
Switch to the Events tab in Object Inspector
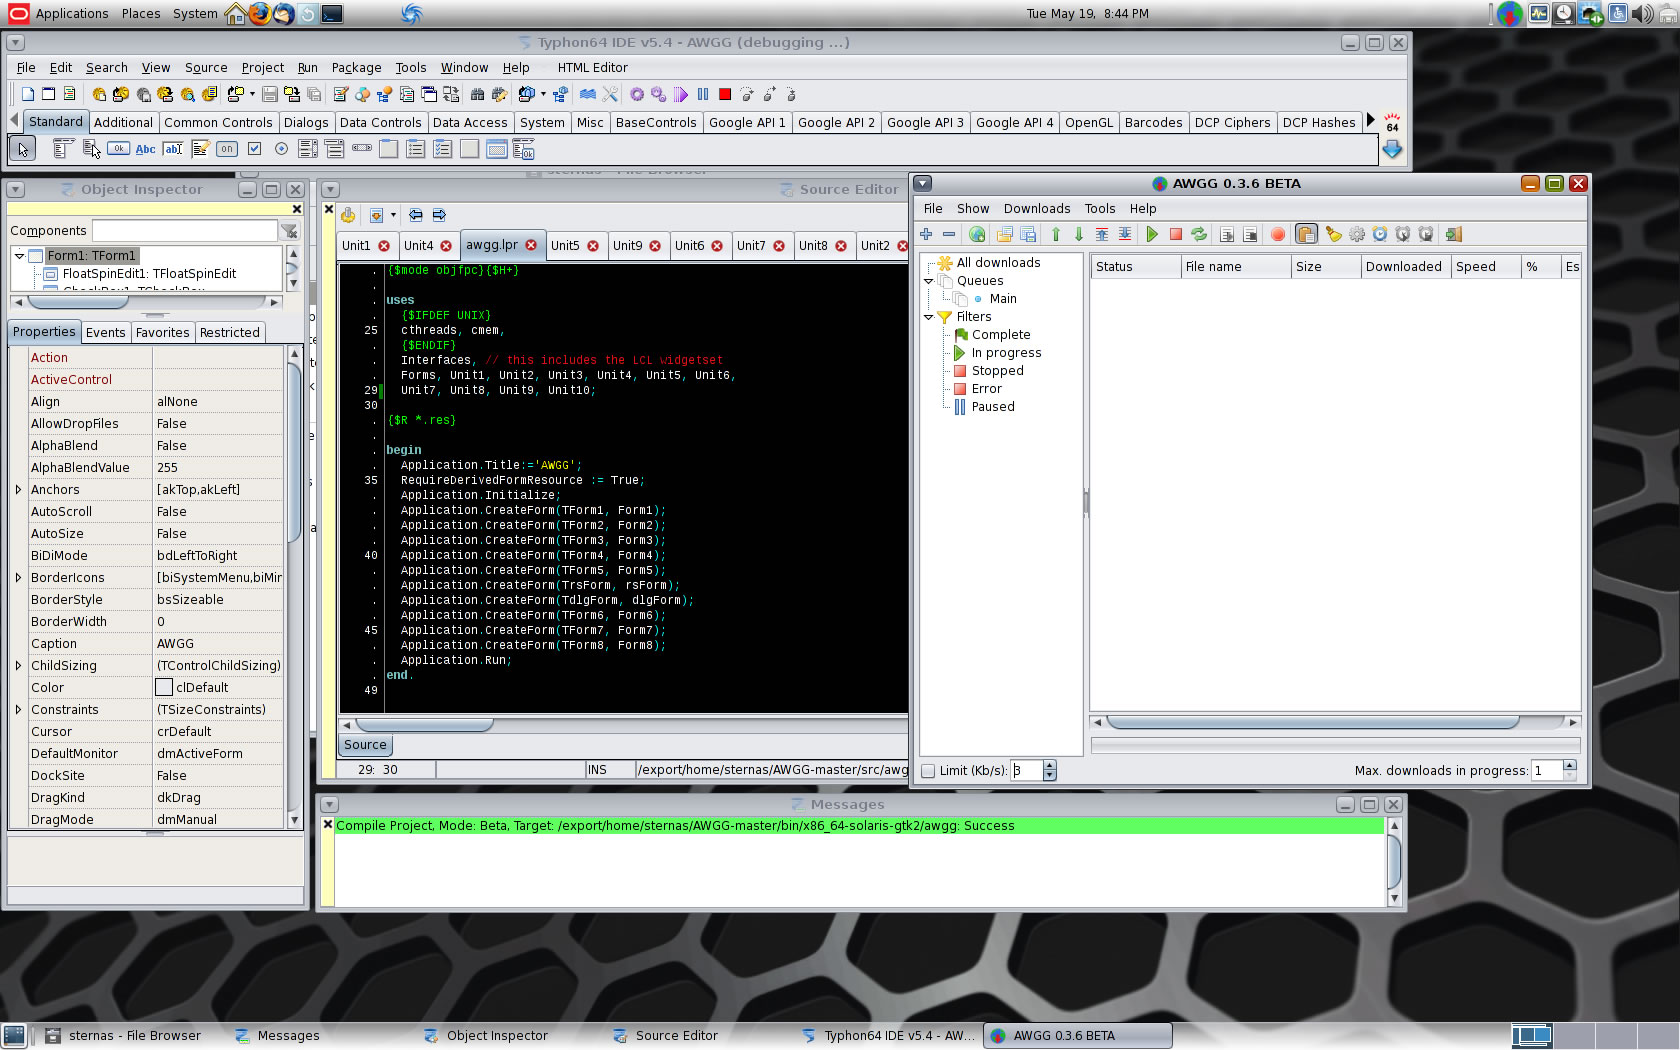pyautogui.click(x=106, y=333)
